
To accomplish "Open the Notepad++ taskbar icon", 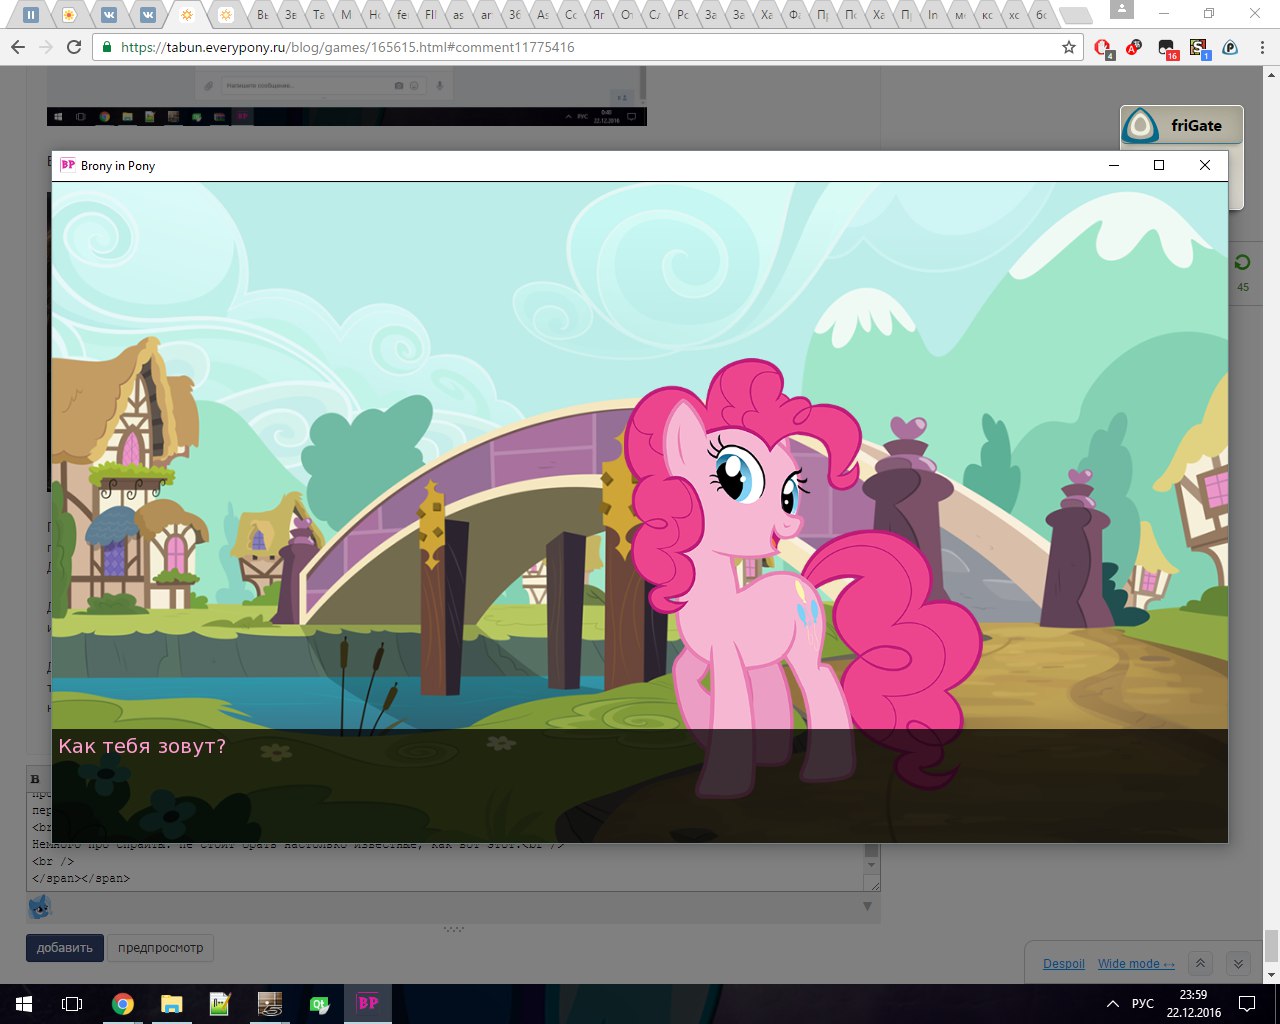I will coord(220,1004).
